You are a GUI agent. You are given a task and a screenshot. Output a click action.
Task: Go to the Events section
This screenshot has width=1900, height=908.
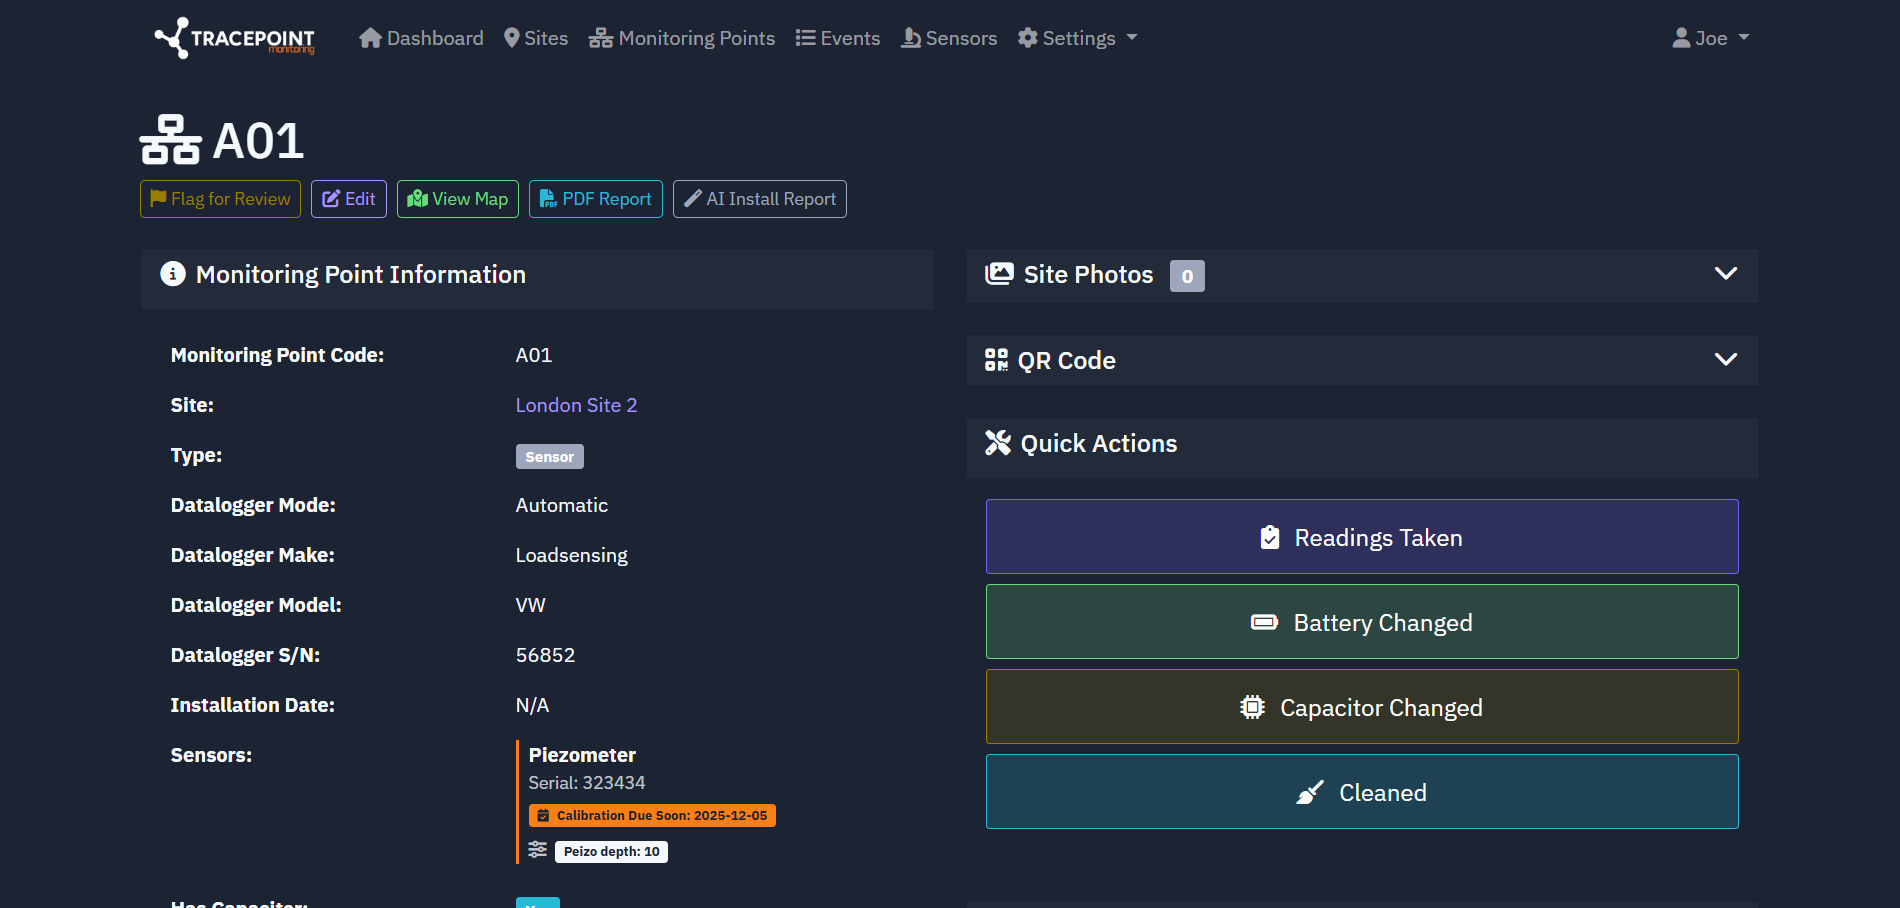click(x=838, y=38)
